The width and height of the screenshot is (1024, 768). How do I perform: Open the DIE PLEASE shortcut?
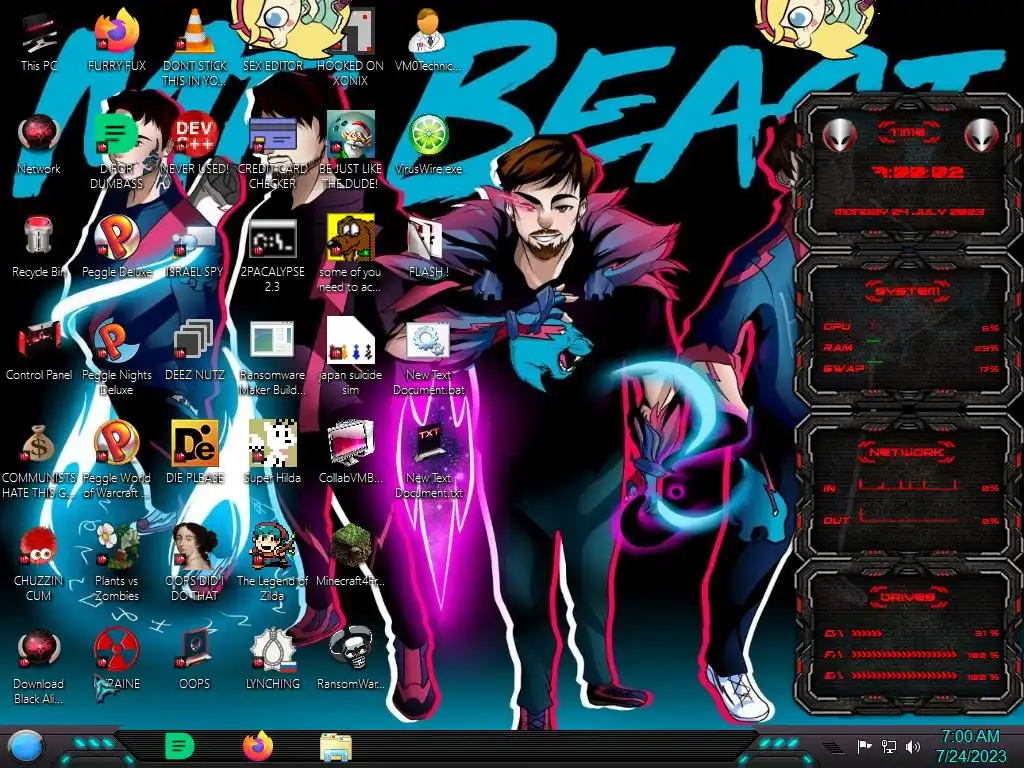(x=194, y=453)
